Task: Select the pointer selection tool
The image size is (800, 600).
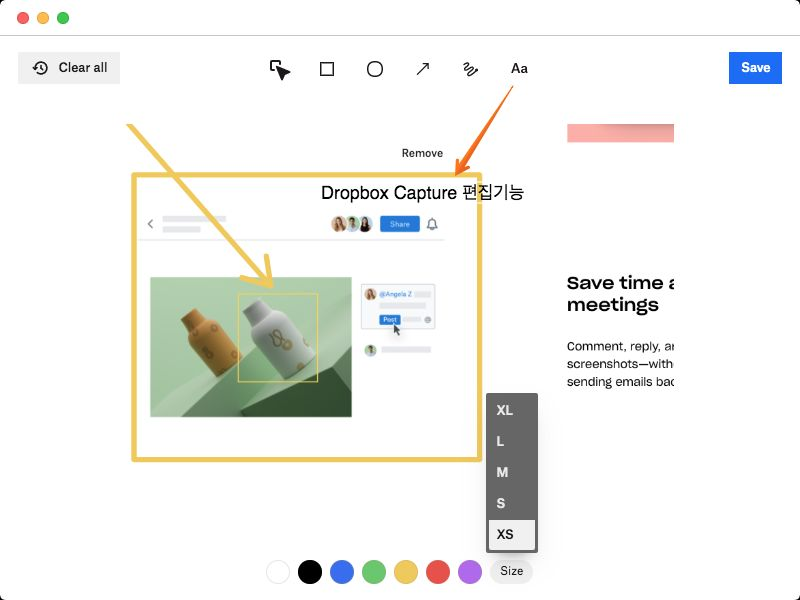Action: tap(280, 69)
